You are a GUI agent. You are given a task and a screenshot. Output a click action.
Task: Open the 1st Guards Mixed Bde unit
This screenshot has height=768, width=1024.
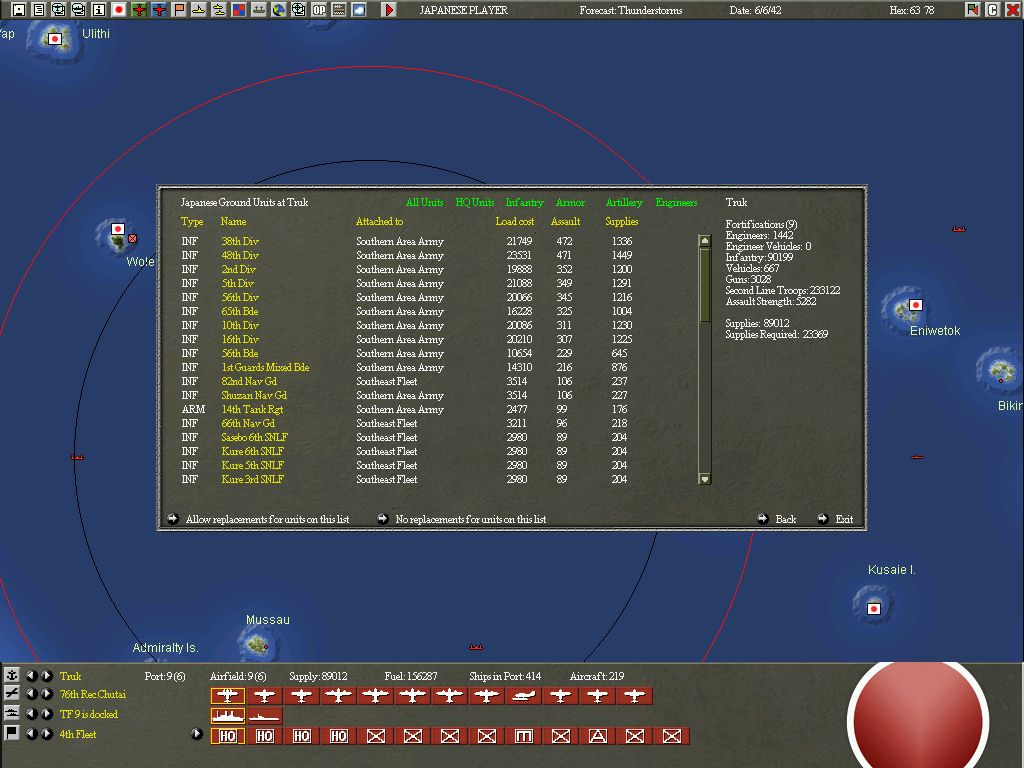tap(265, 367)
